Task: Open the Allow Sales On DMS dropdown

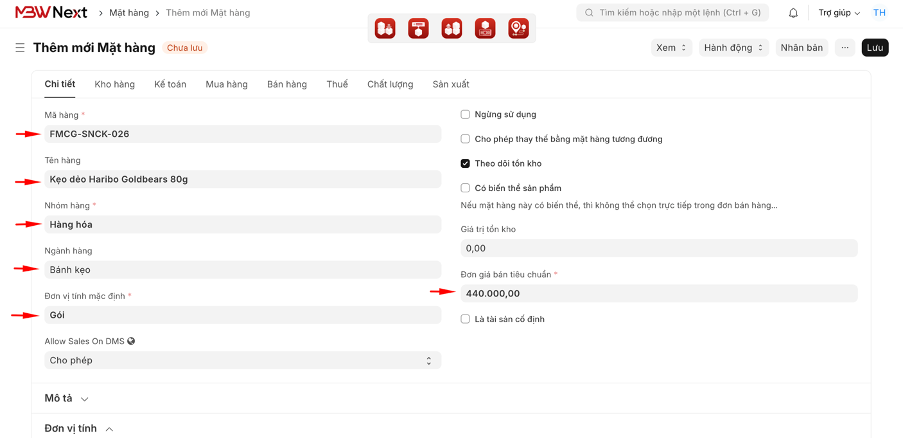Action: tap(242, 360)
